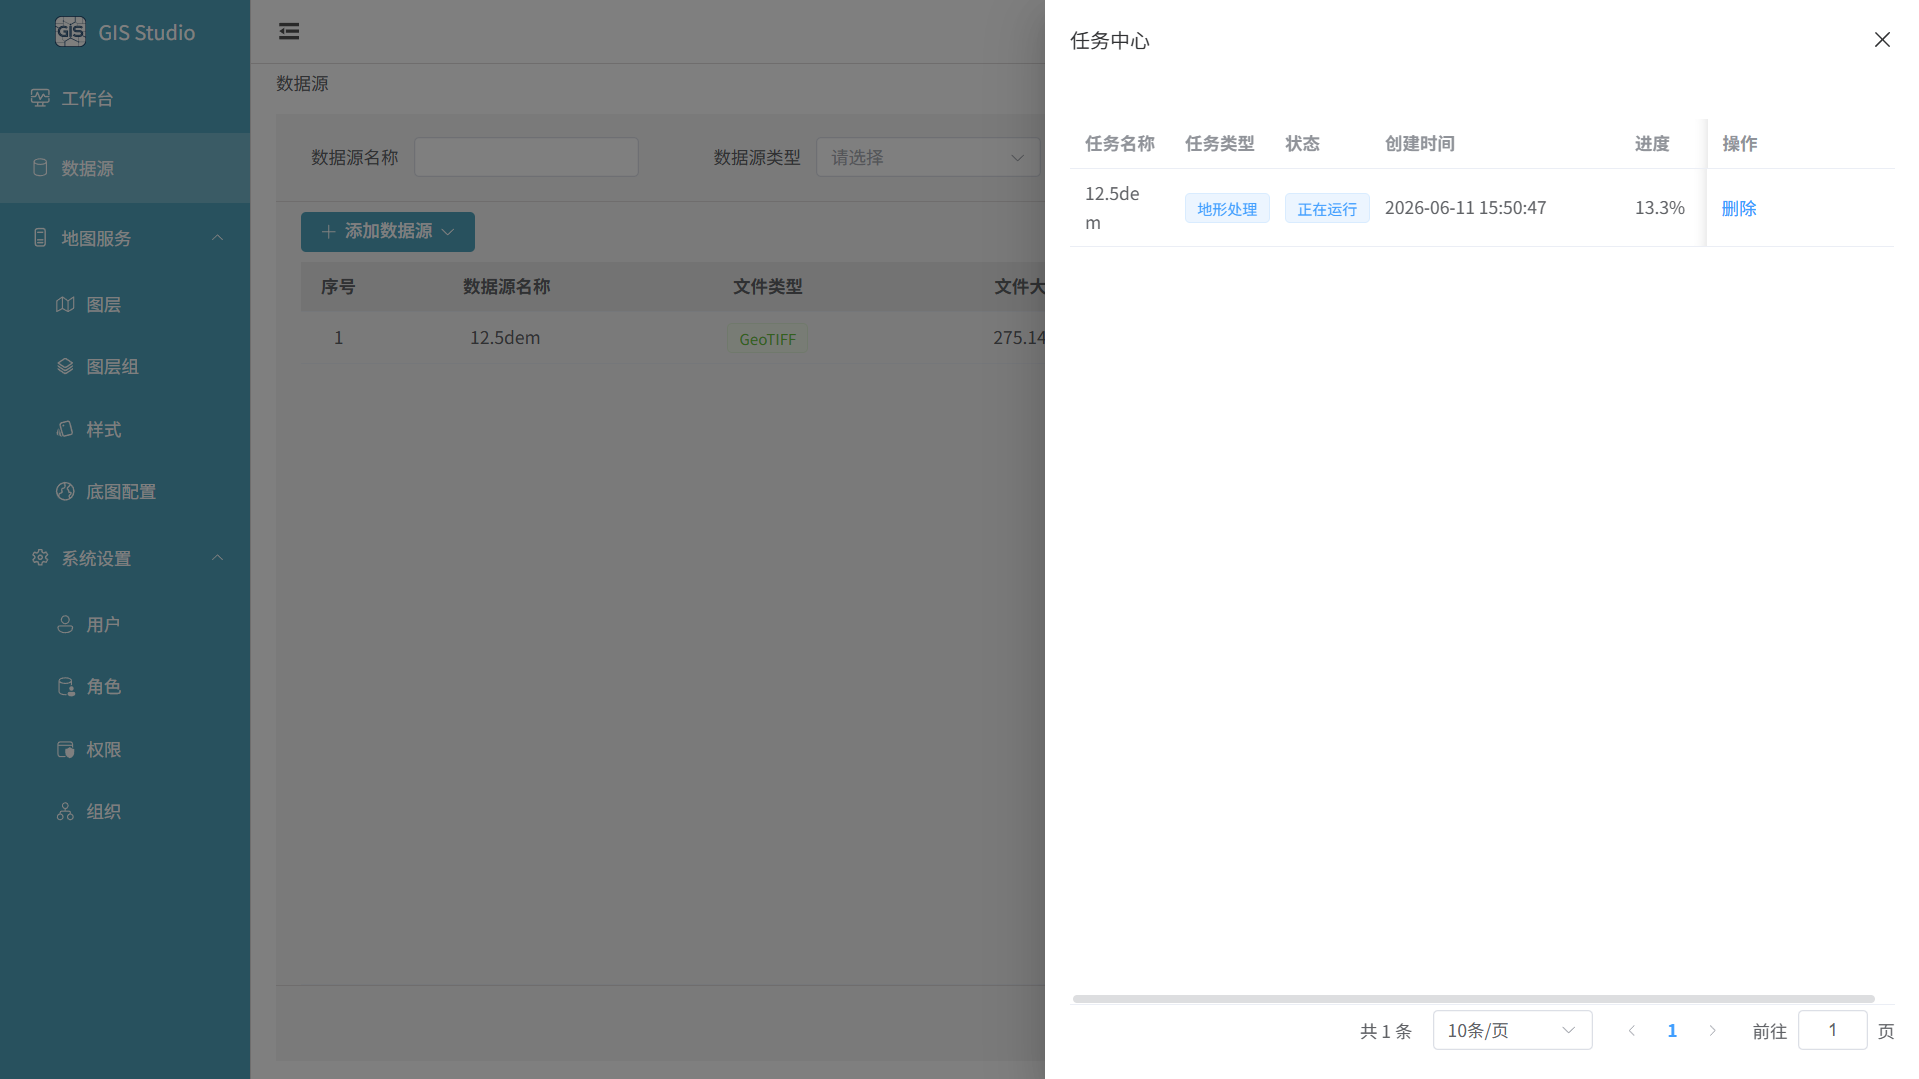This screenshot has width=1919, height=1079.
Task: Click page number 1 in pagination
Action: pyautogui.click(x=1672, y=1030)
